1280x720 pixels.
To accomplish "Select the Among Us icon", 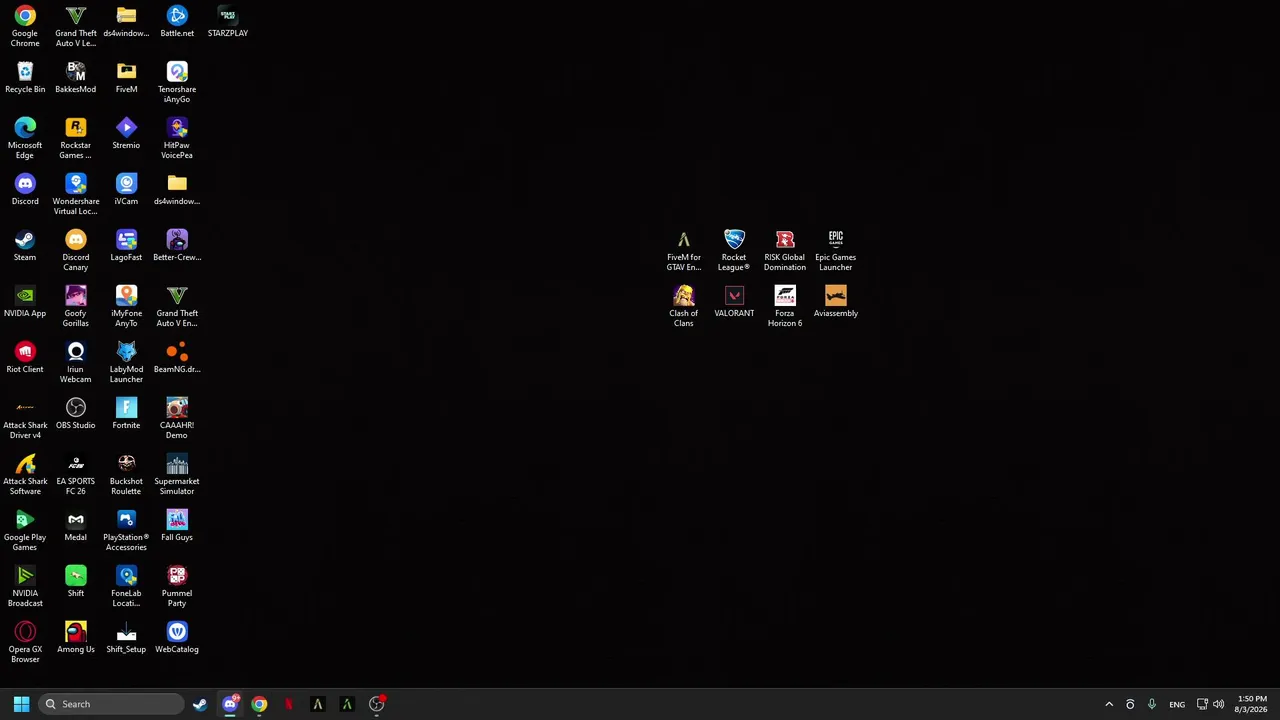I will [76, 637].
